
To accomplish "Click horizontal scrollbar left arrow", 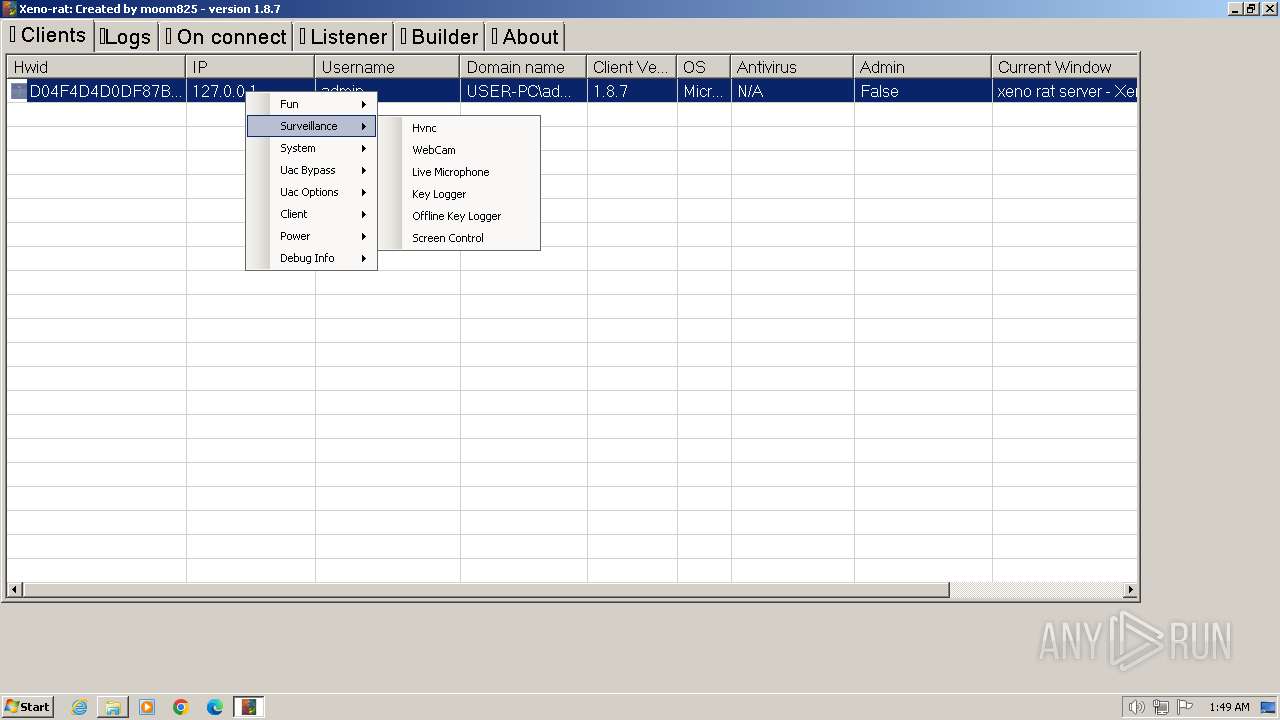I will 15,590.
